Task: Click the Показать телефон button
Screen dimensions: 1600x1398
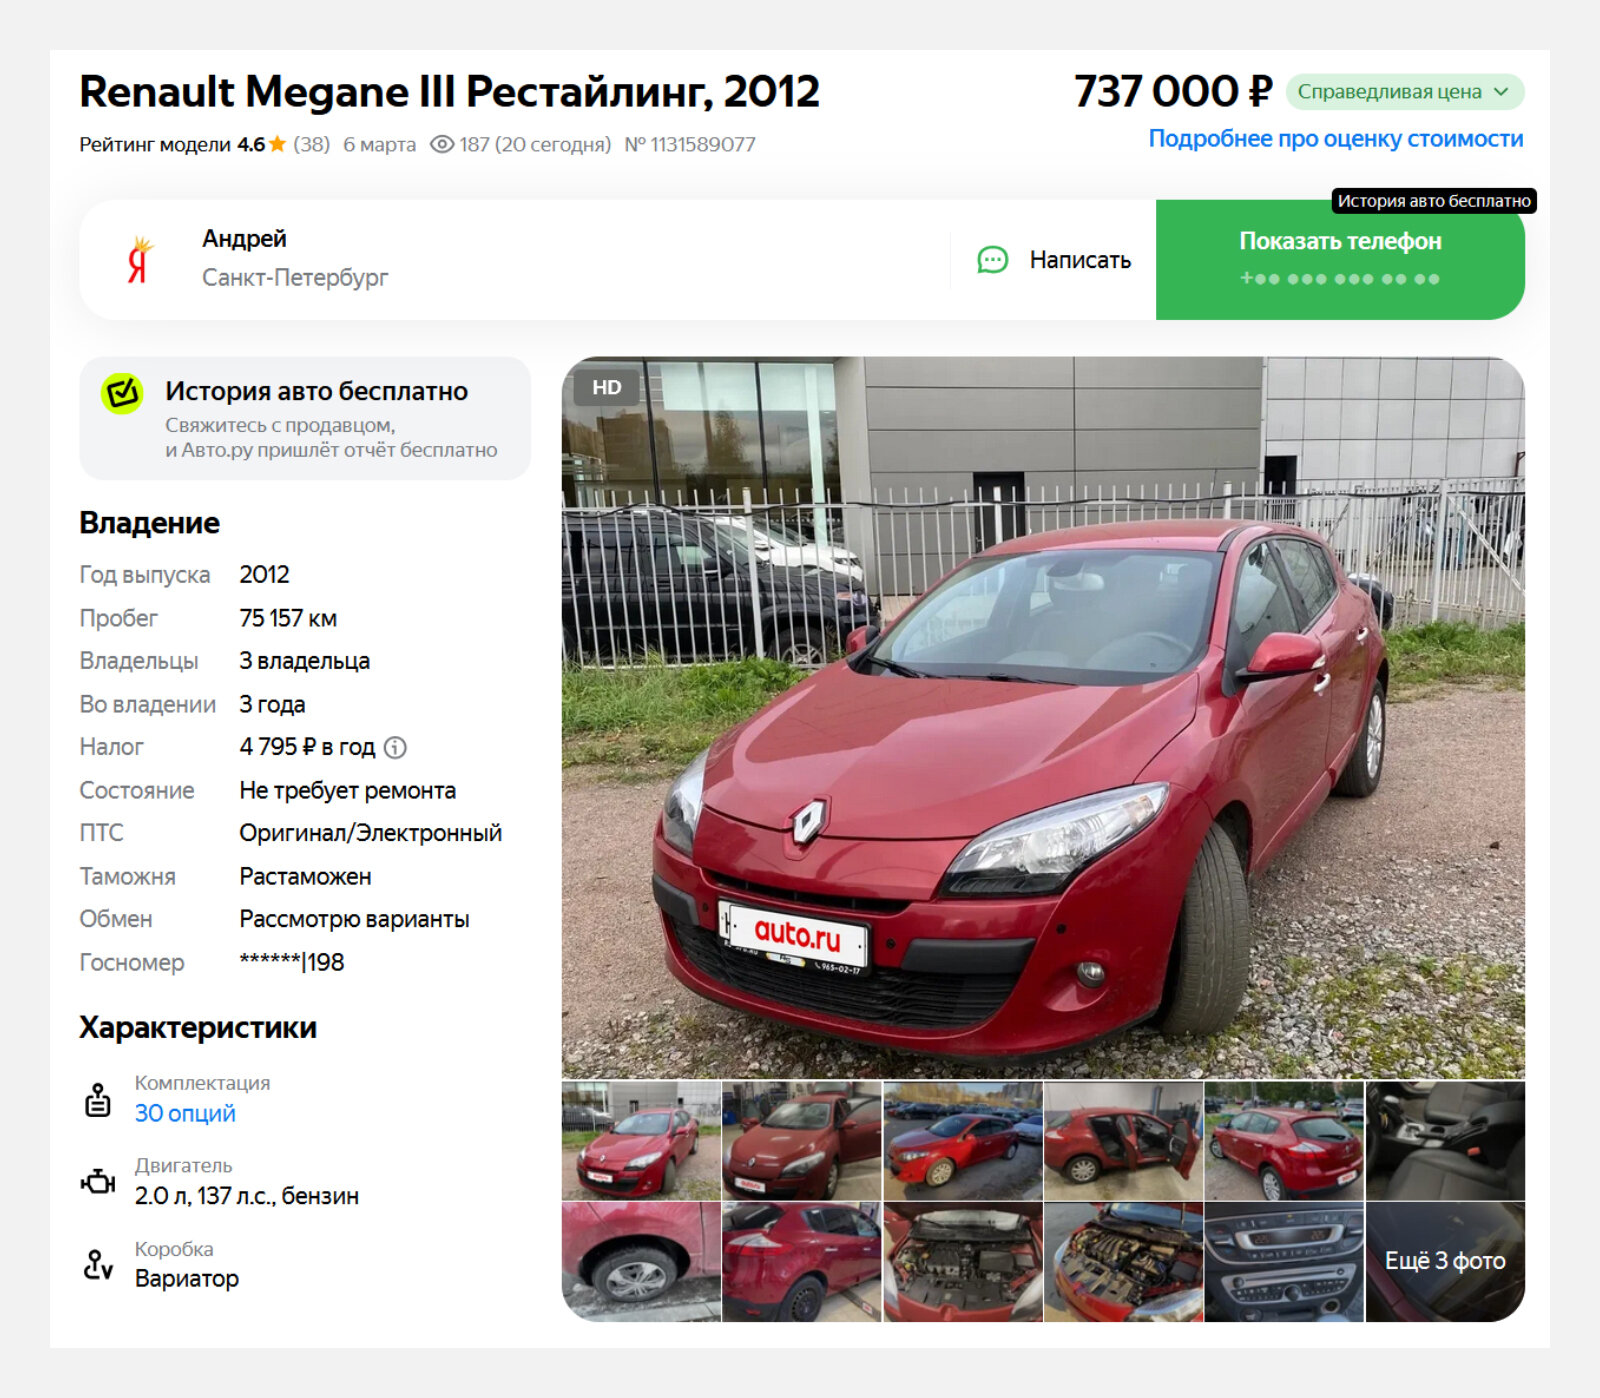Action: [1340, 260]
